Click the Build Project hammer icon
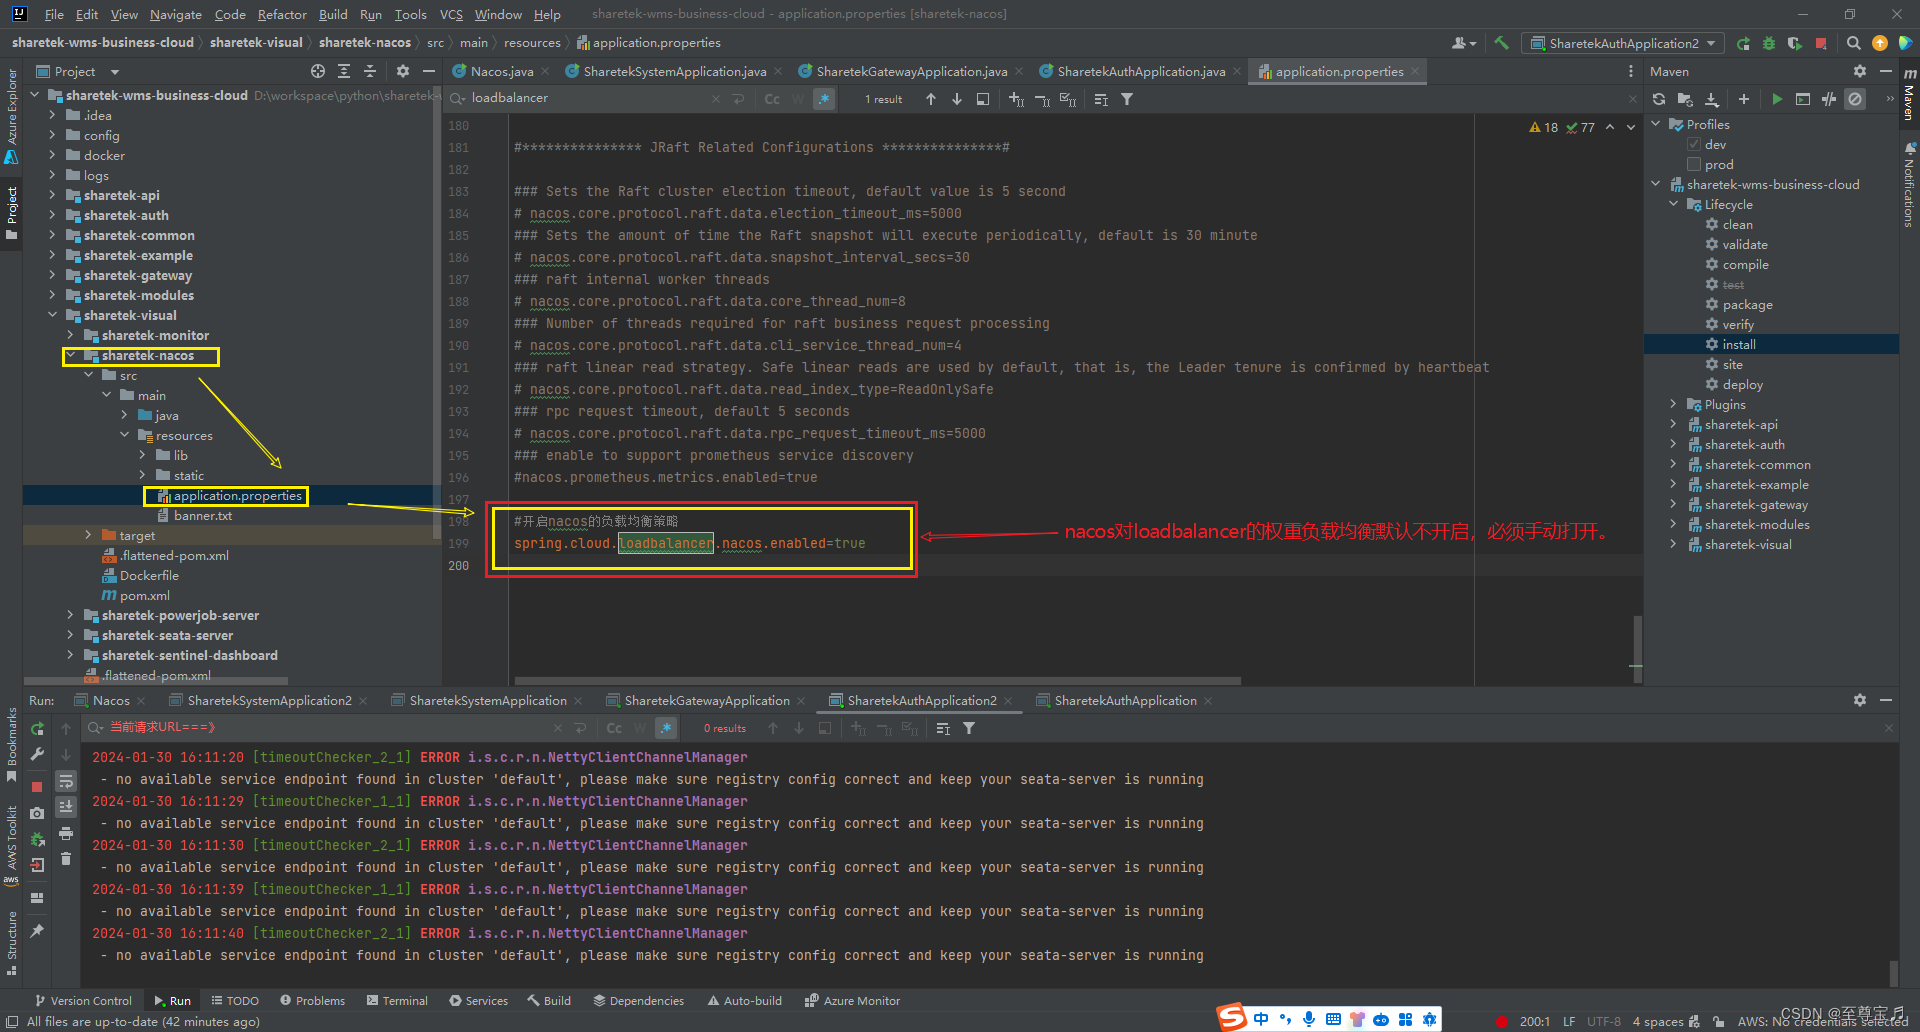This screenshot has width=1920, height=1032. coord(1501,43)
